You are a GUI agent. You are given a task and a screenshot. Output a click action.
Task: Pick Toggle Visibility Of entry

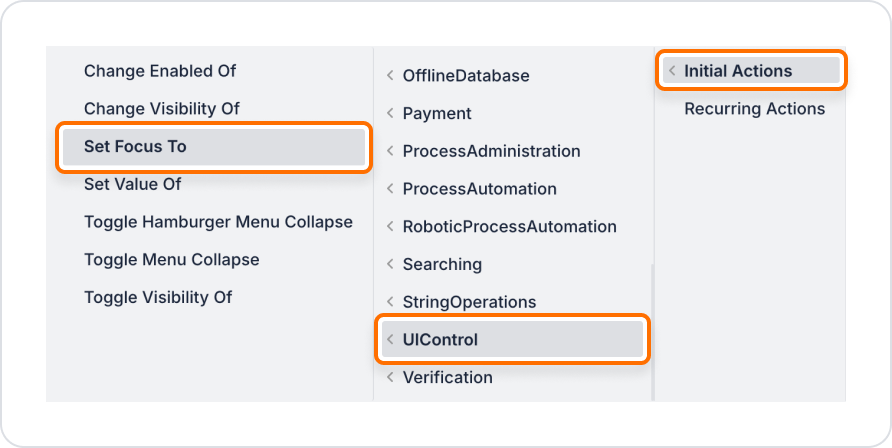pos(158,297)
